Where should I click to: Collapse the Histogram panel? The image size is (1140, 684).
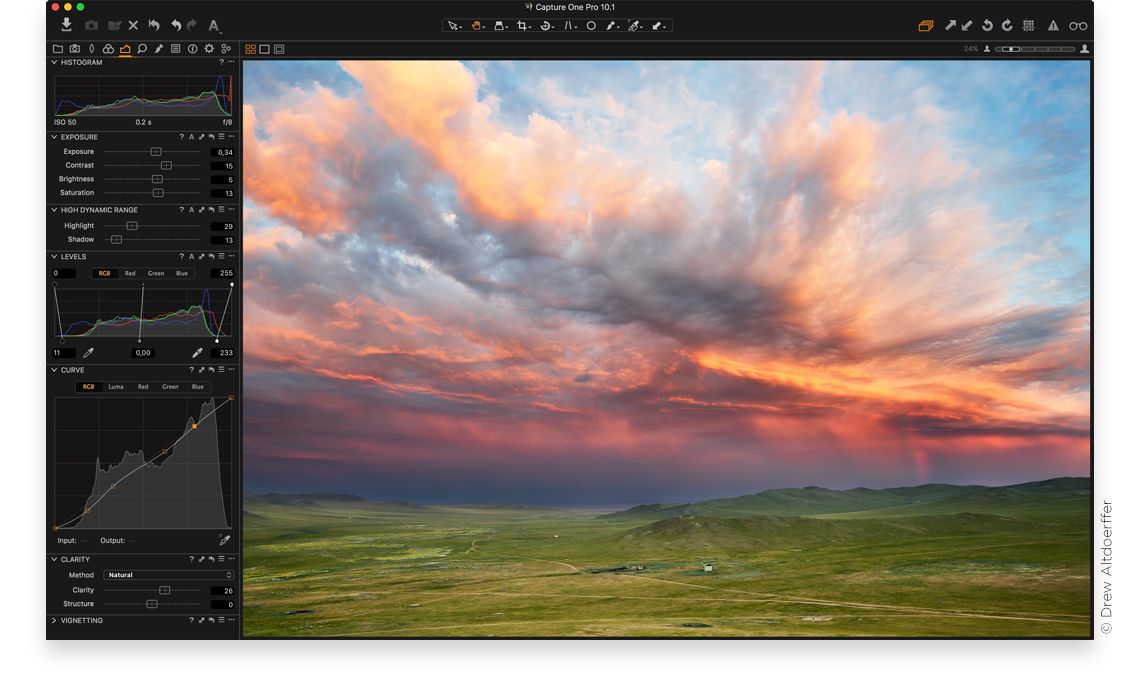click(x=54, y=63)
